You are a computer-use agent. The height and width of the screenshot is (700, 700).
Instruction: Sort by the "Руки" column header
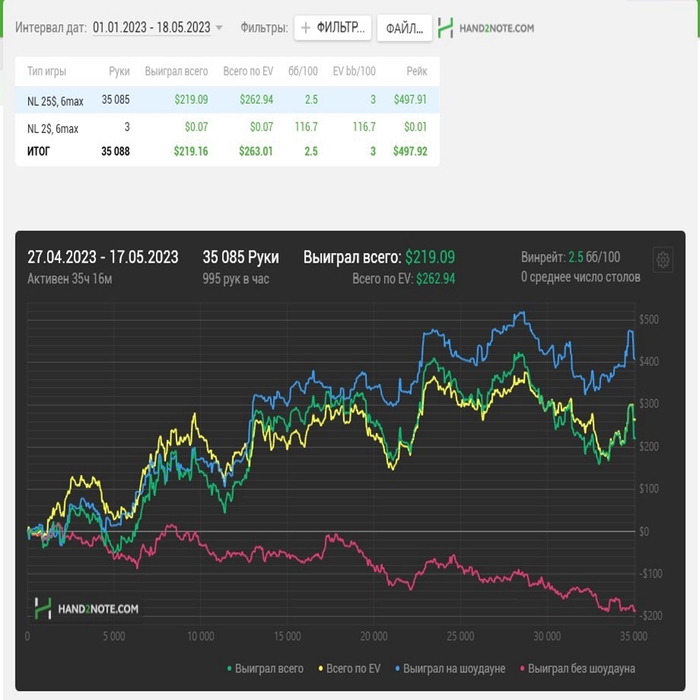coord(119,71)
